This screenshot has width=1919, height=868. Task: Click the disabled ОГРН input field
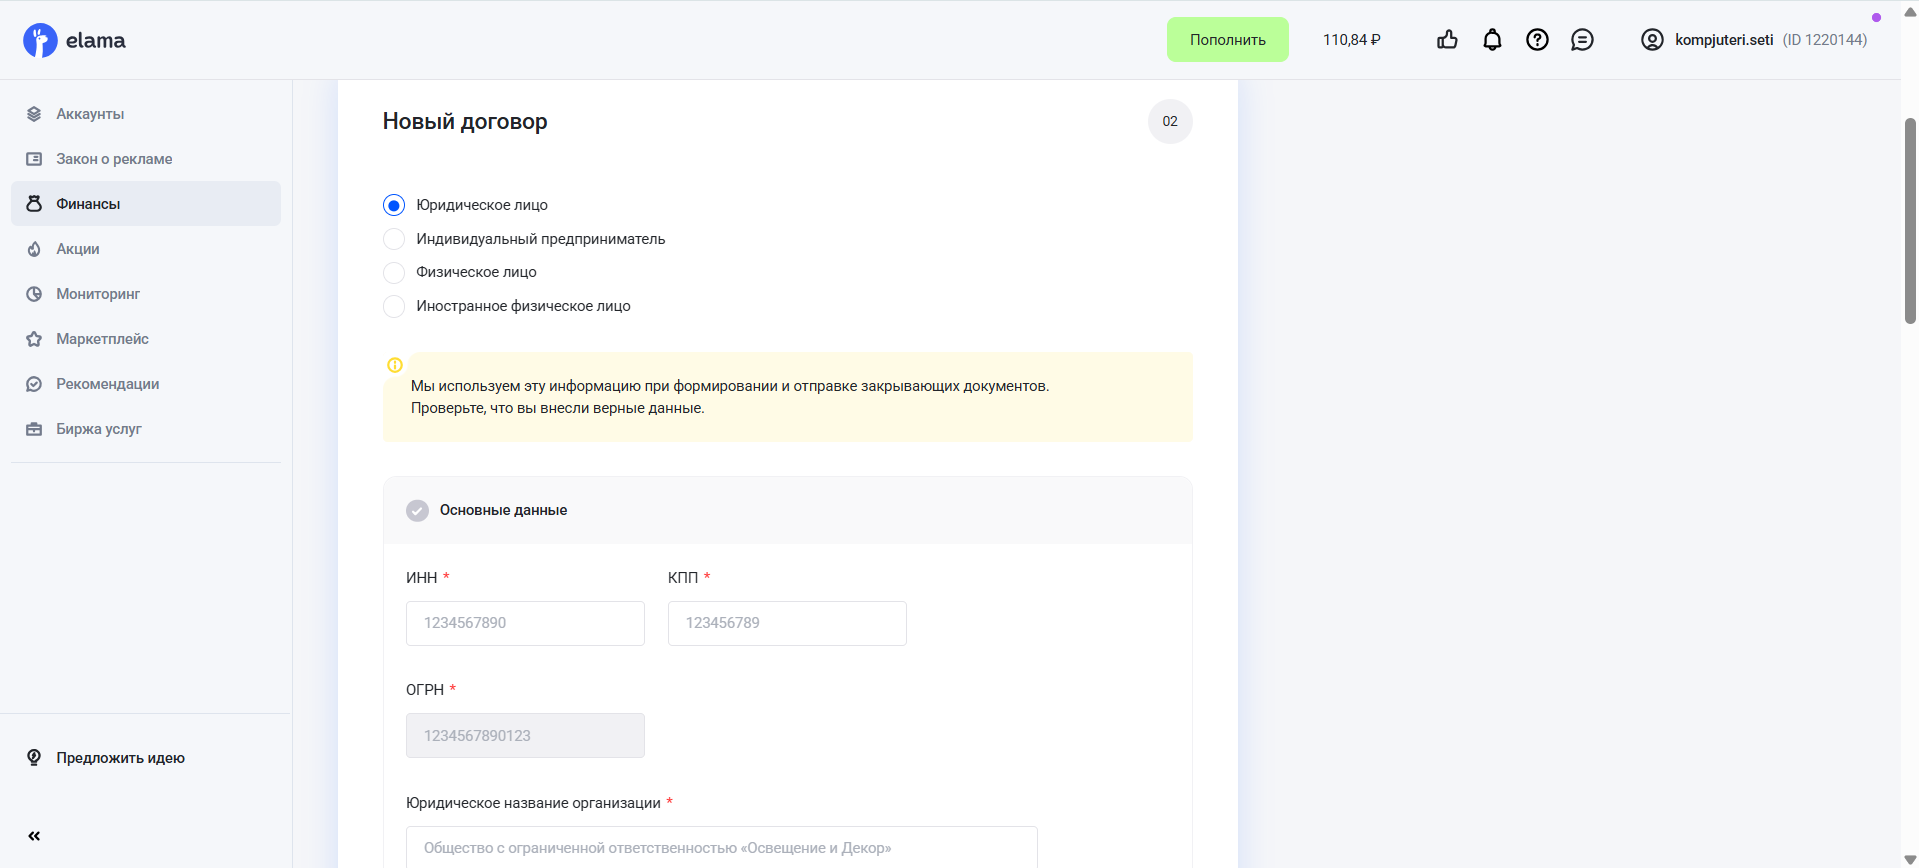tap(525, 736)
